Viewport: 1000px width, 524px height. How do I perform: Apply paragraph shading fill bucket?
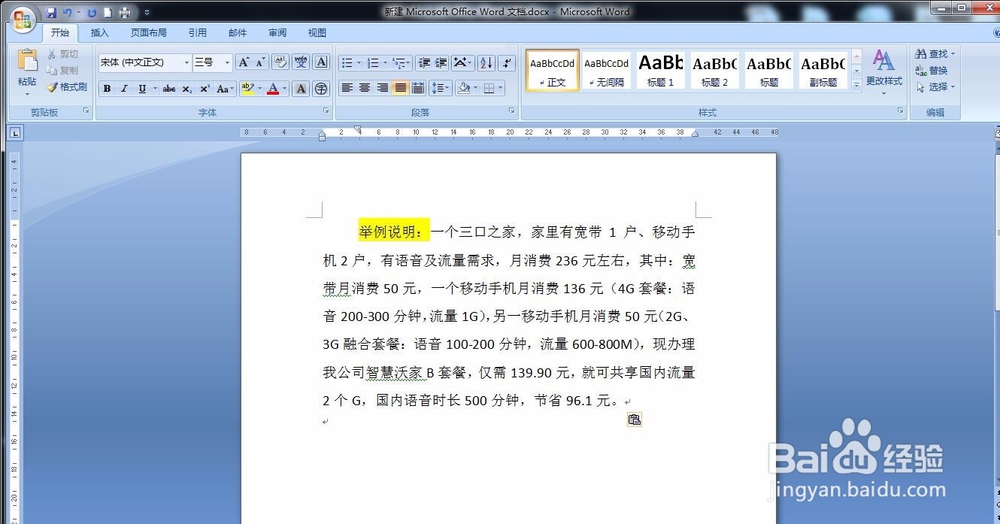[464, 88]
